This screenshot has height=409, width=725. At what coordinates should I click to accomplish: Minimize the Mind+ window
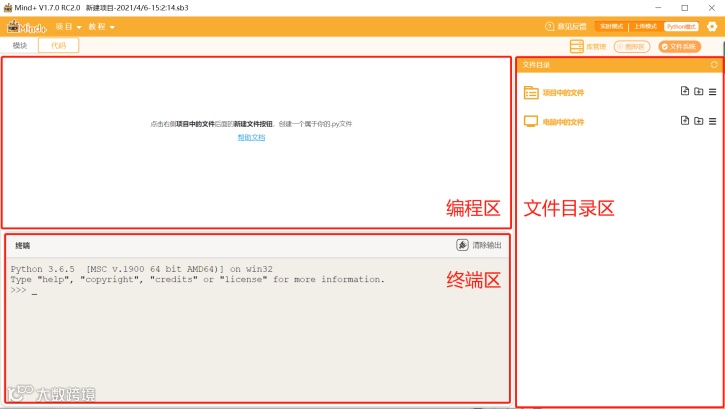[658, 8]
